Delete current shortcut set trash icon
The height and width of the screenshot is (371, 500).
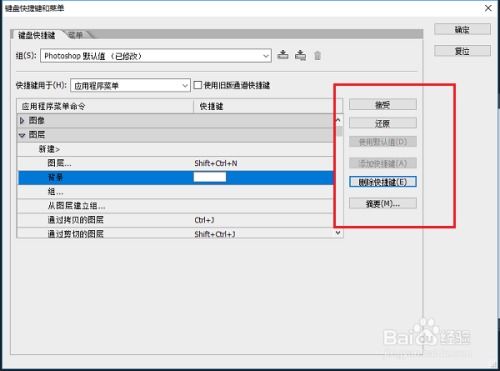click(317, 55)
